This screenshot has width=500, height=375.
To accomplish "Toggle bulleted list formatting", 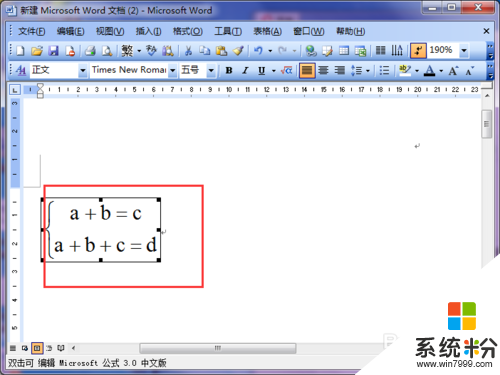I will click(384, 71).
